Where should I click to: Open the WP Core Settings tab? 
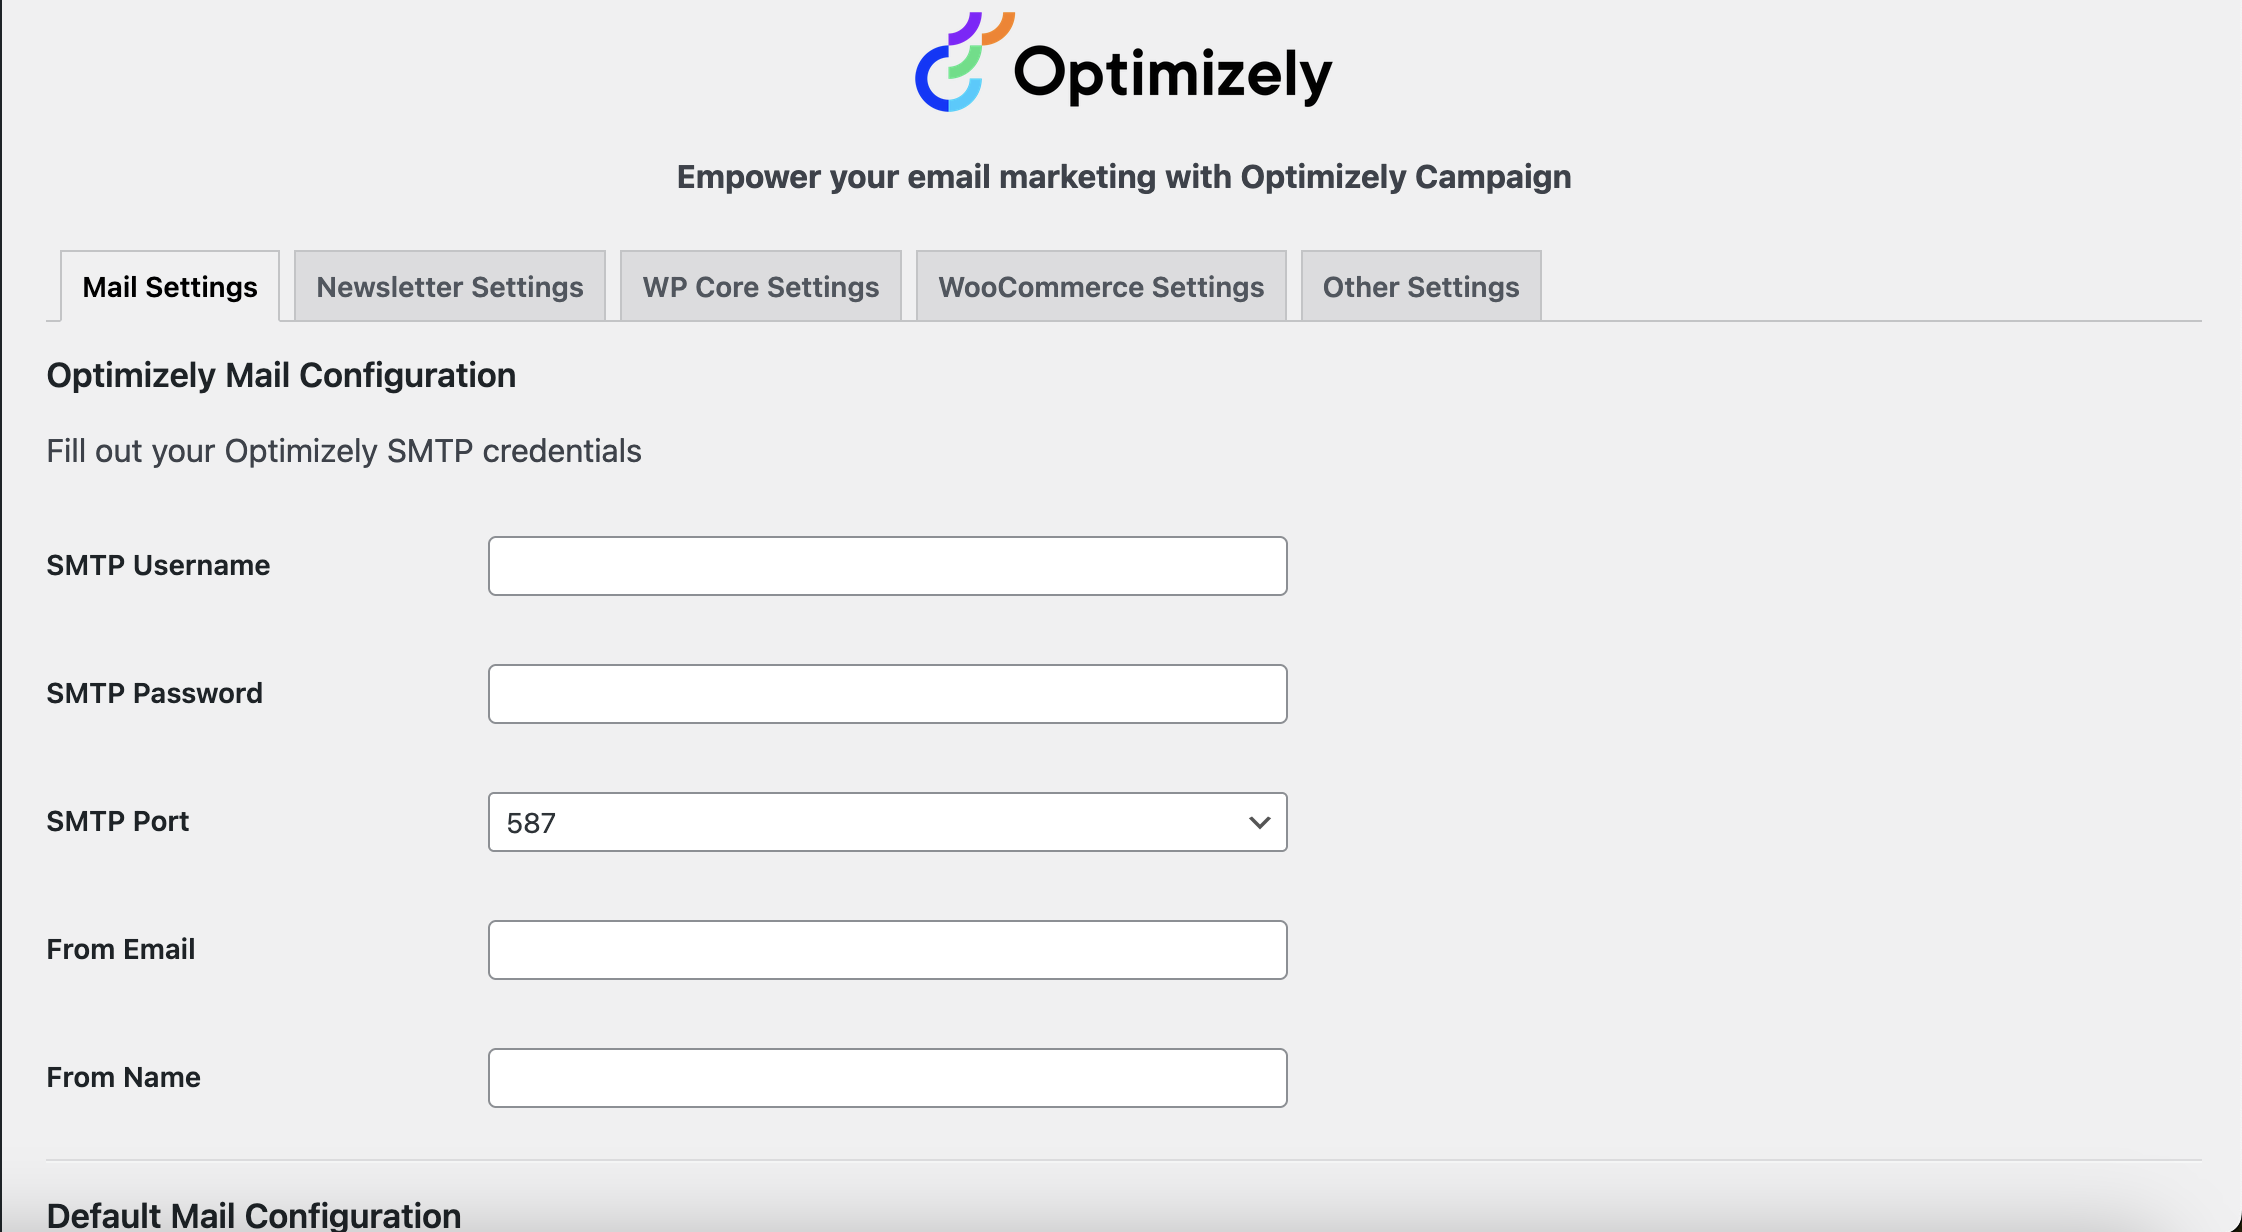(x=761, y=287)
